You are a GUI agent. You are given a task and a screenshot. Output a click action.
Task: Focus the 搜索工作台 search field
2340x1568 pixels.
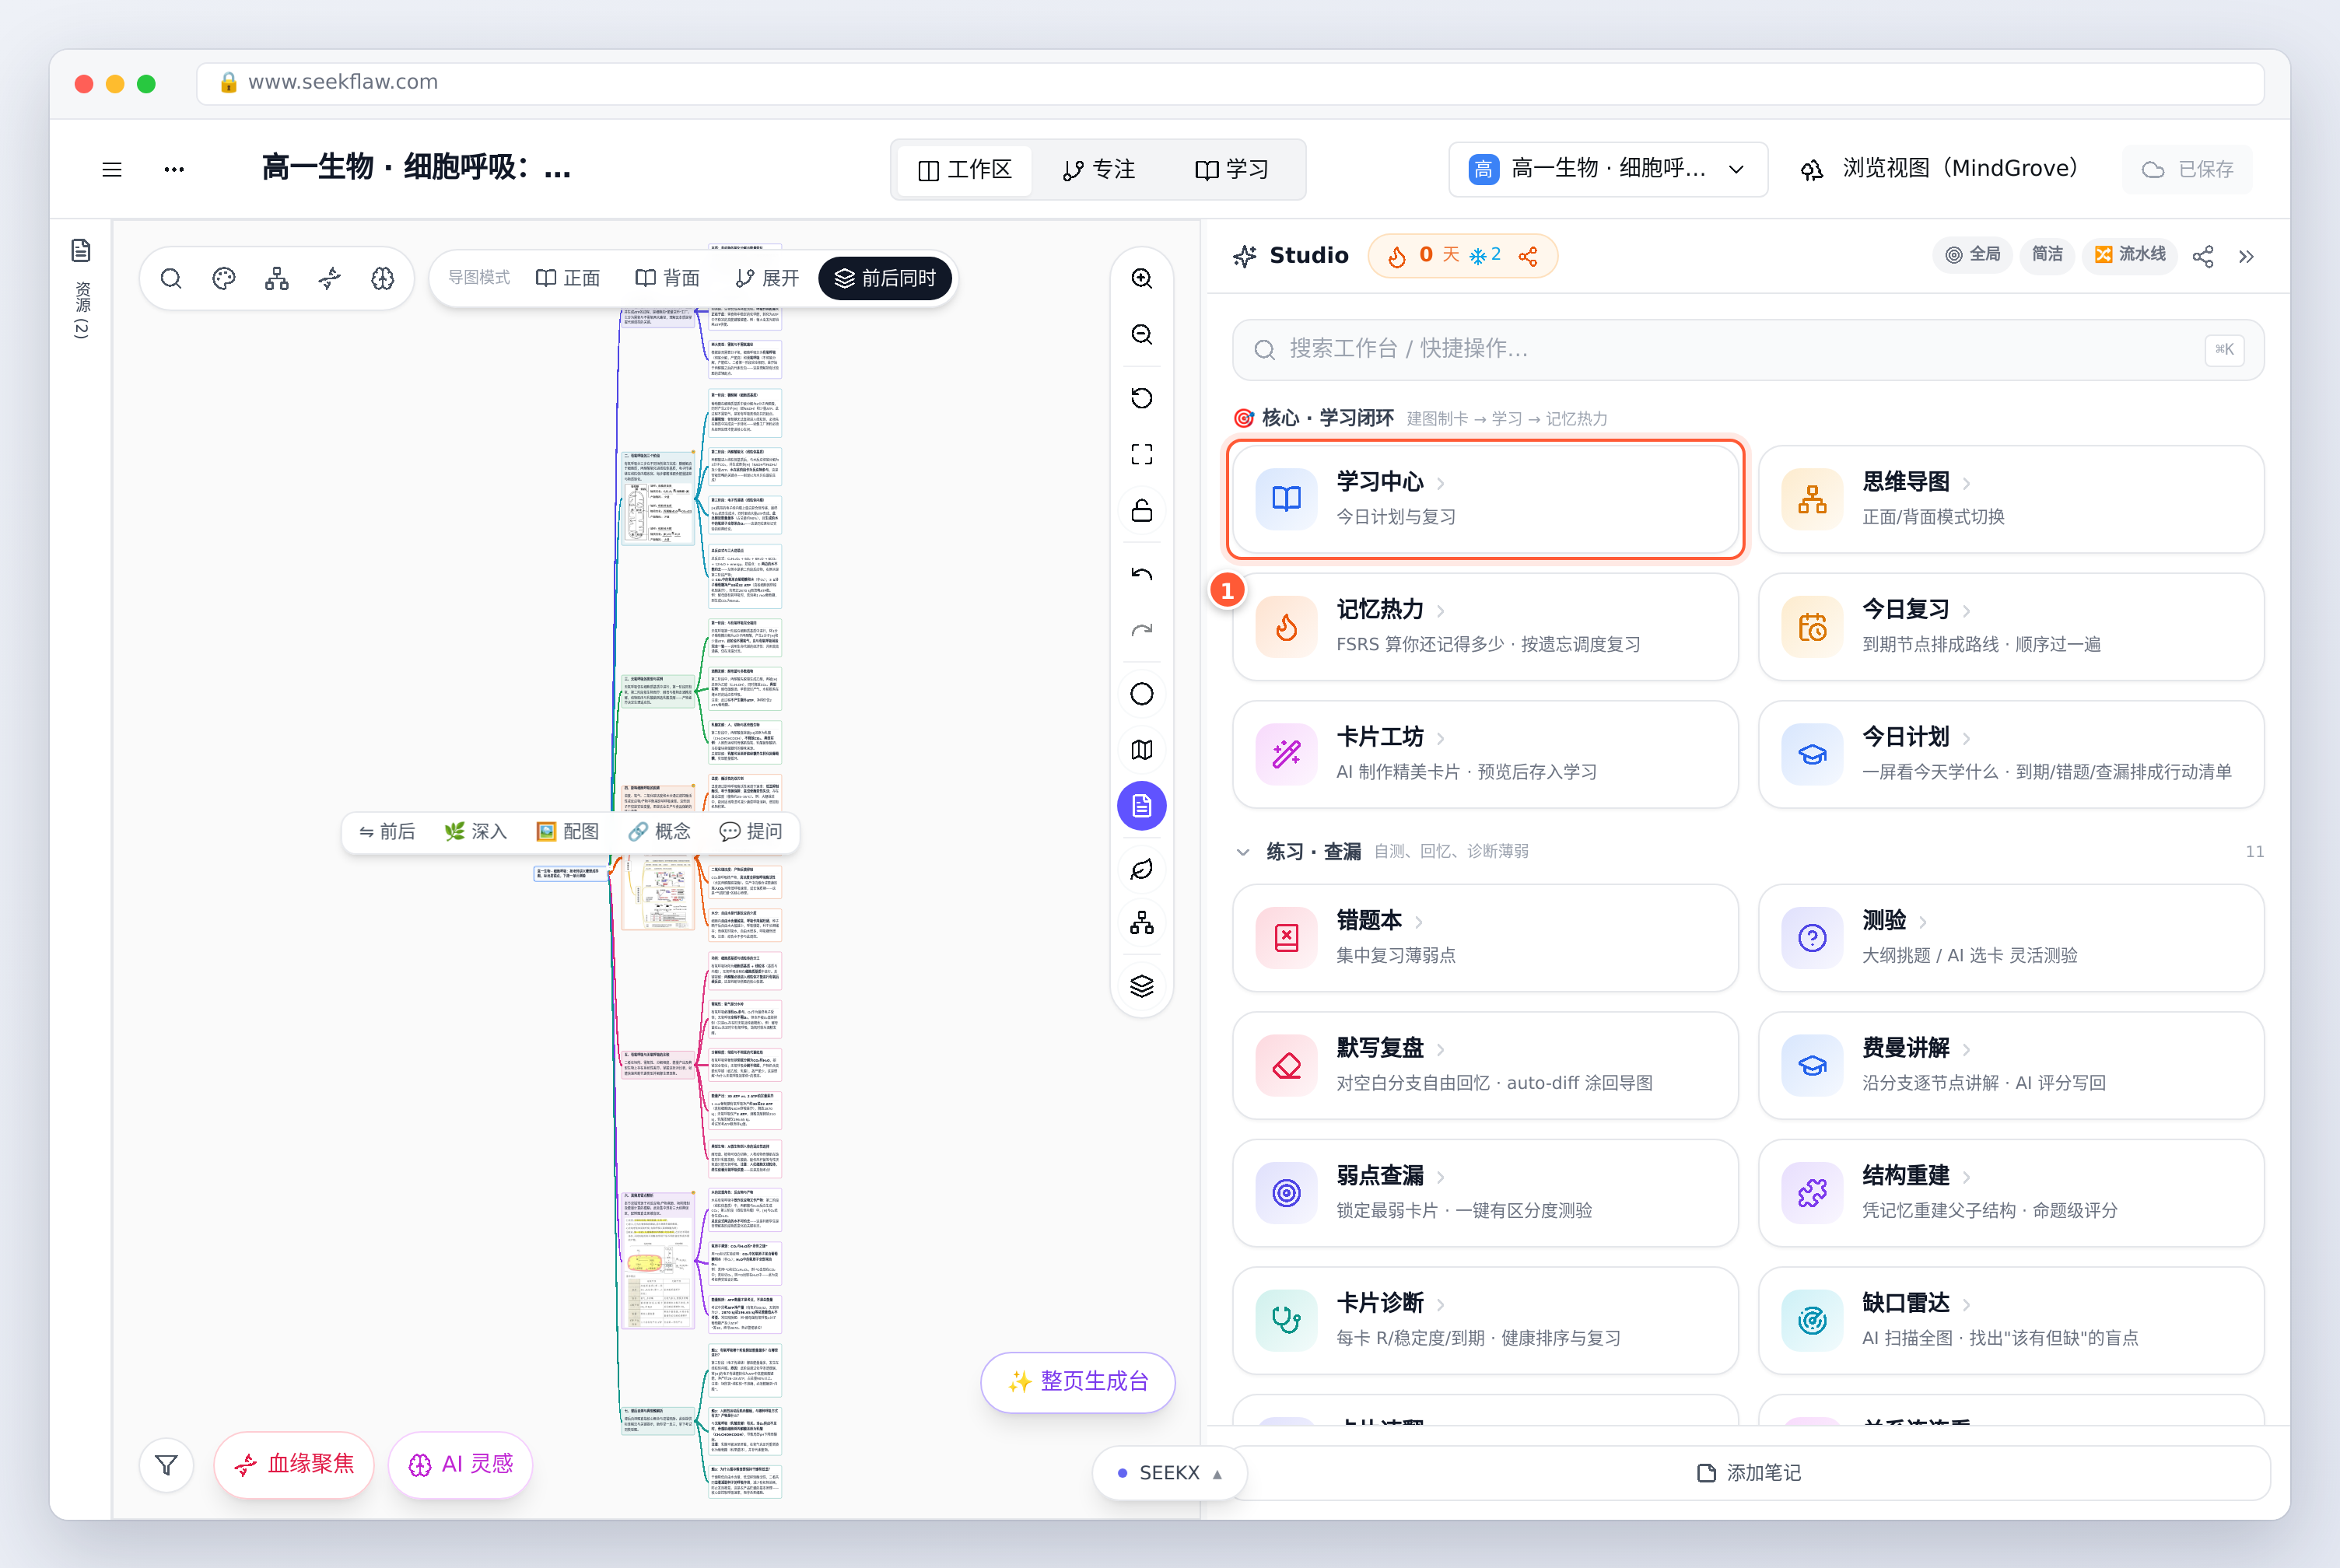[x=1748, y=350]
